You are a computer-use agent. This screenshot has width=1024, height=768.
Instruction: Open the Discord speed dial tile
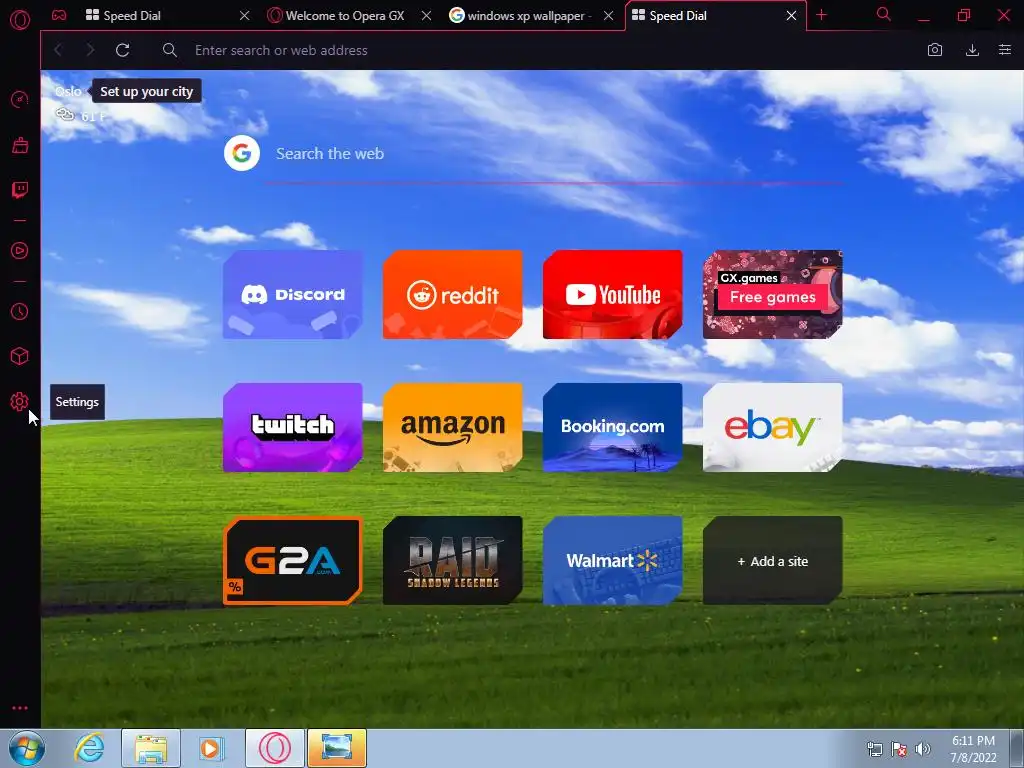(293, 295)
